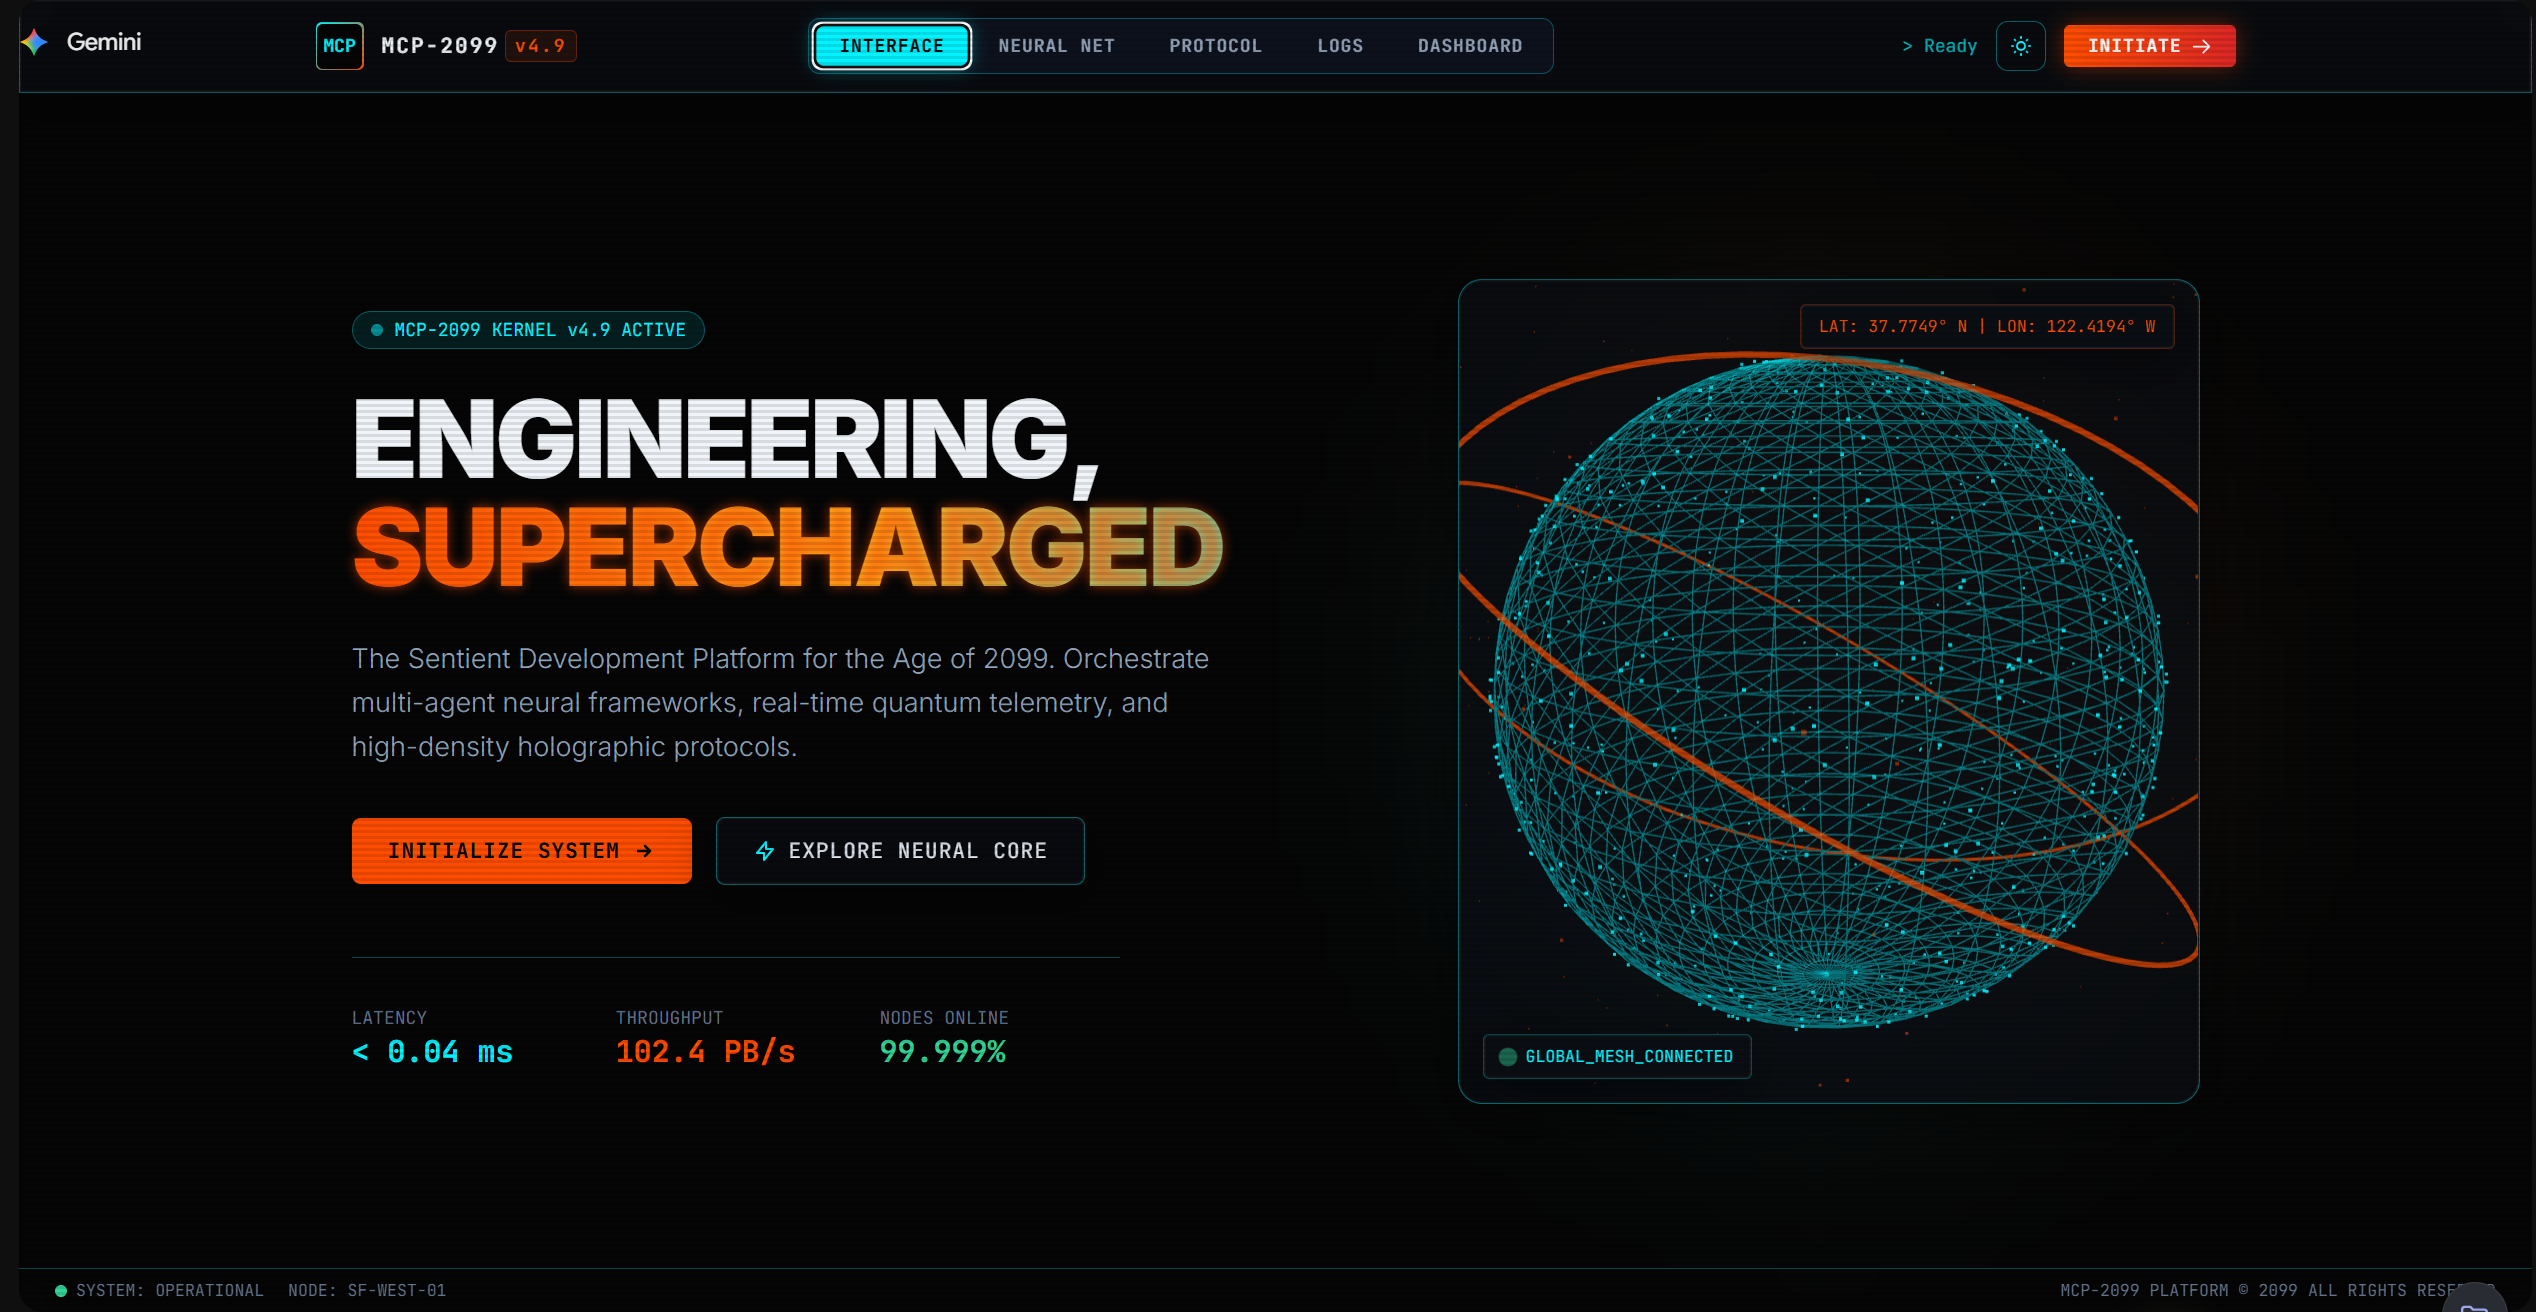This screenshot has height=1312, width=2536.
Task: Click the wireframe globe visualization
Action: tap(1828, 690)
